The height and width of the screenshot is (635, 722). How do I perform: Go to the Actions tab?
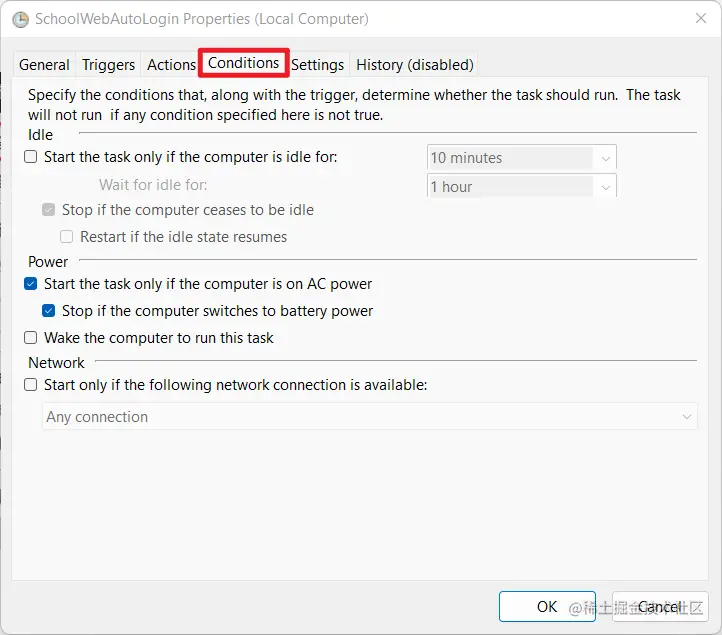pyautogui.click(x=171, y=64)
